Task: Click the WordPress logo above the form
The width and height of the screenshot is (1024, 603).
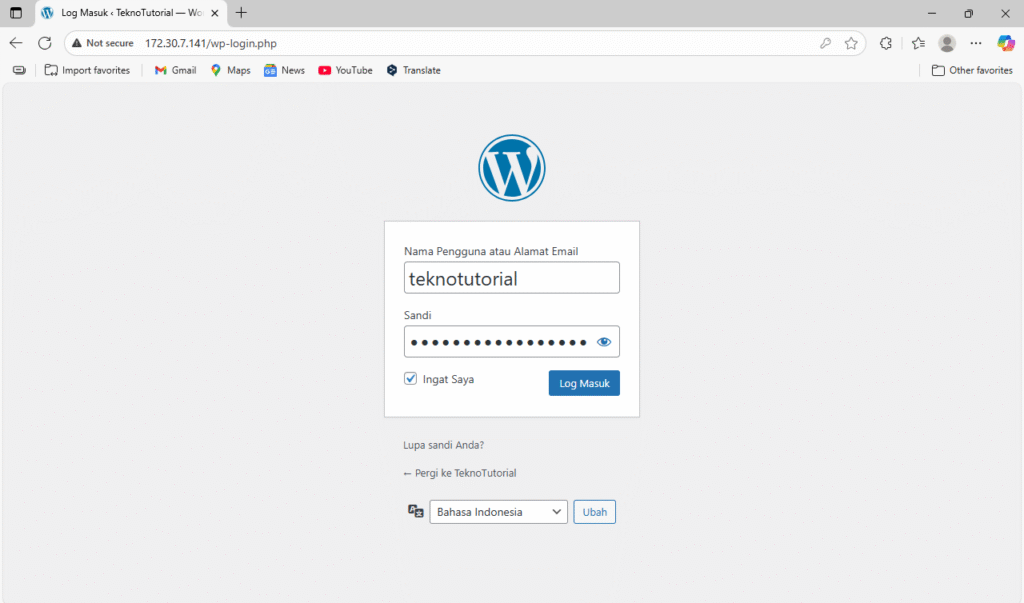Action: [511, 168]
